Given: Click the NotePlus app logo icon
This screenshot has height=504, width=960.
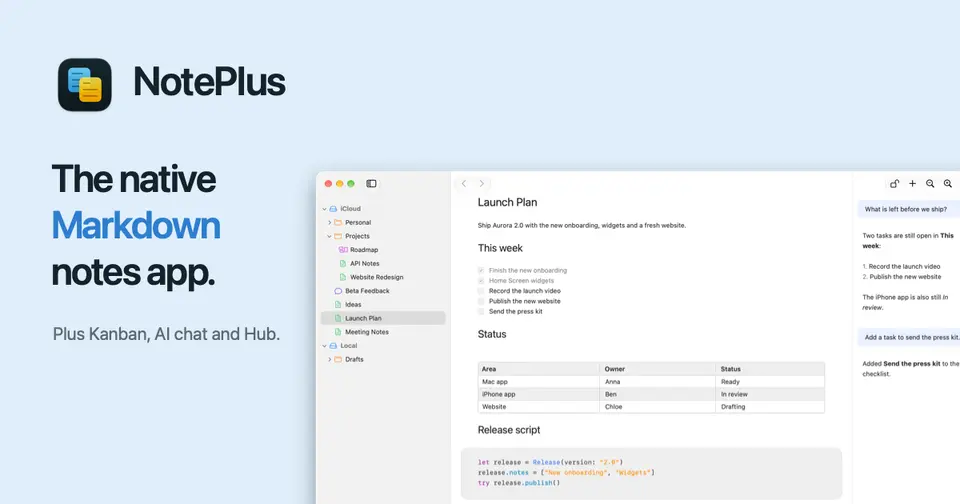Looking at the screenshot, I should [x=84, y=85].
